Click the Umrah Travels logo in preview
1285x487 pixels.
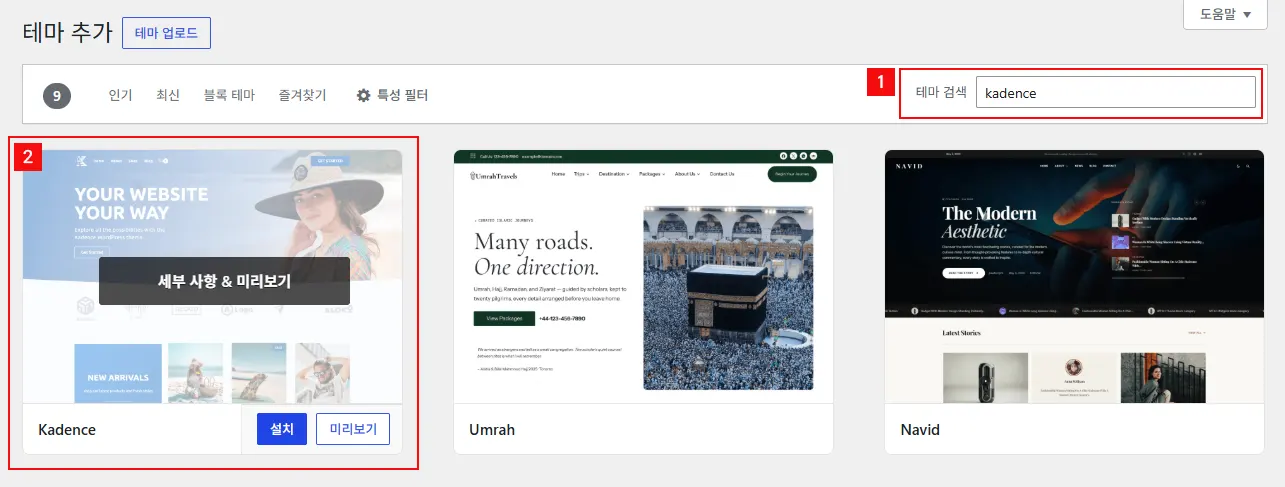[x=494, y=174]
